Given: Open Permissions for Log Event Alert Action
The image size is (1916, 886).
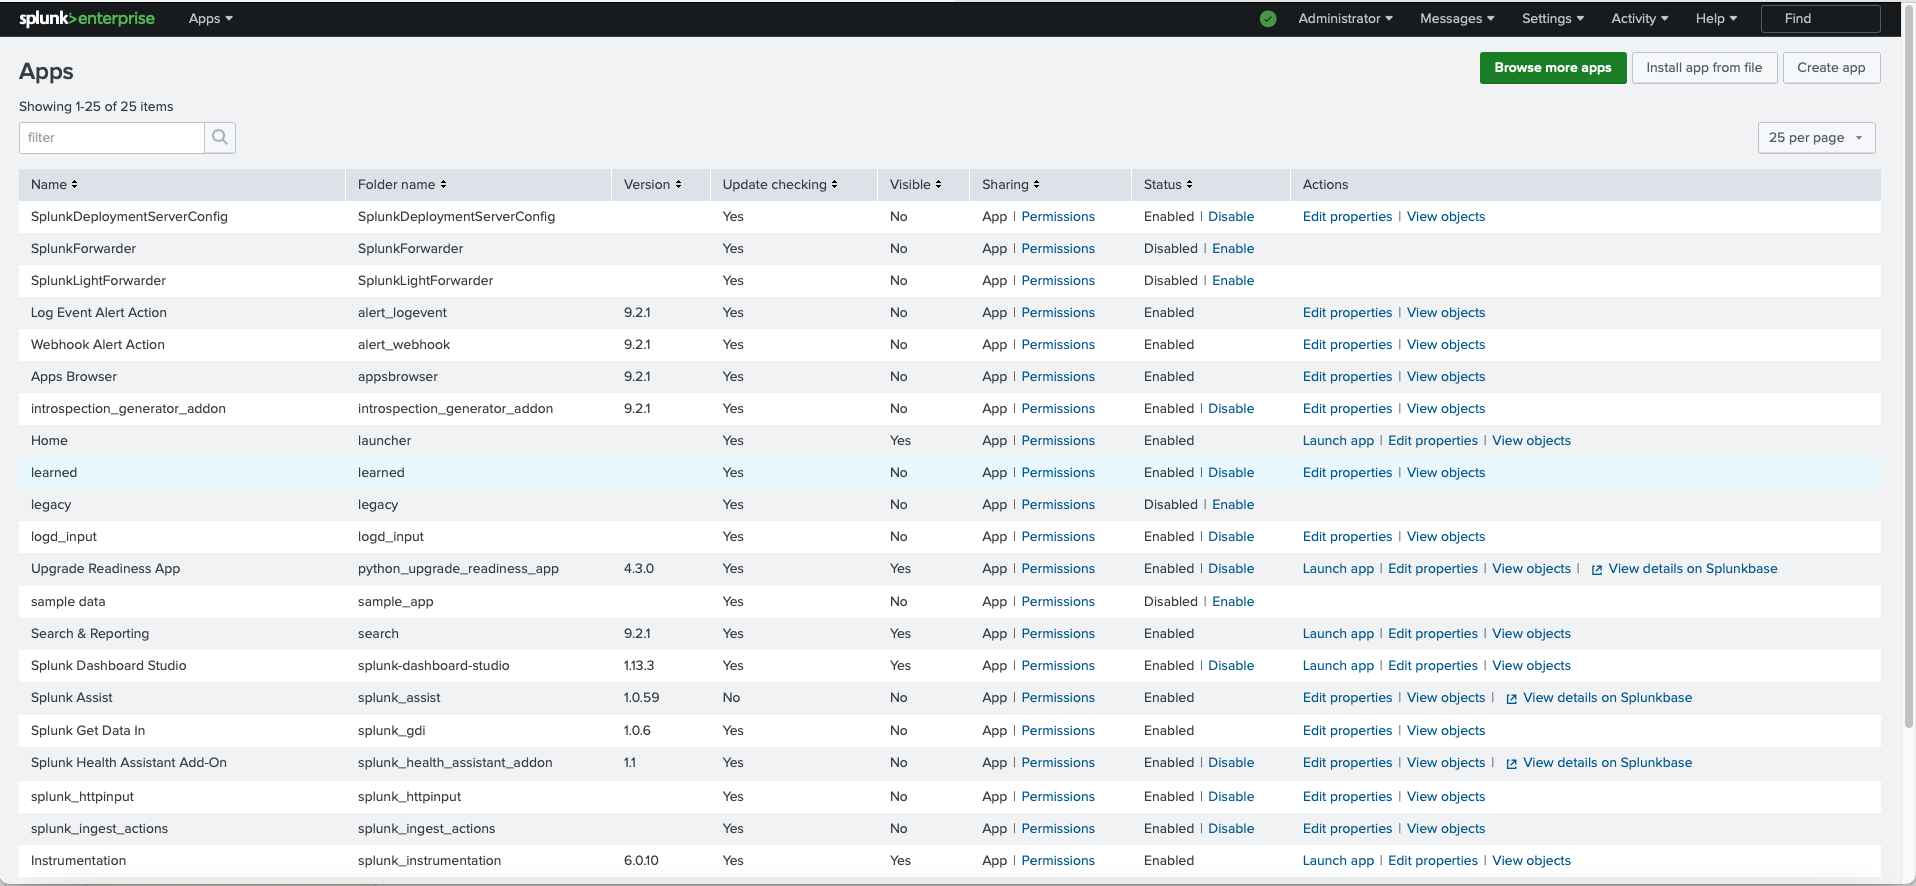Looking at the screenshot, I should pos(1058,313).
